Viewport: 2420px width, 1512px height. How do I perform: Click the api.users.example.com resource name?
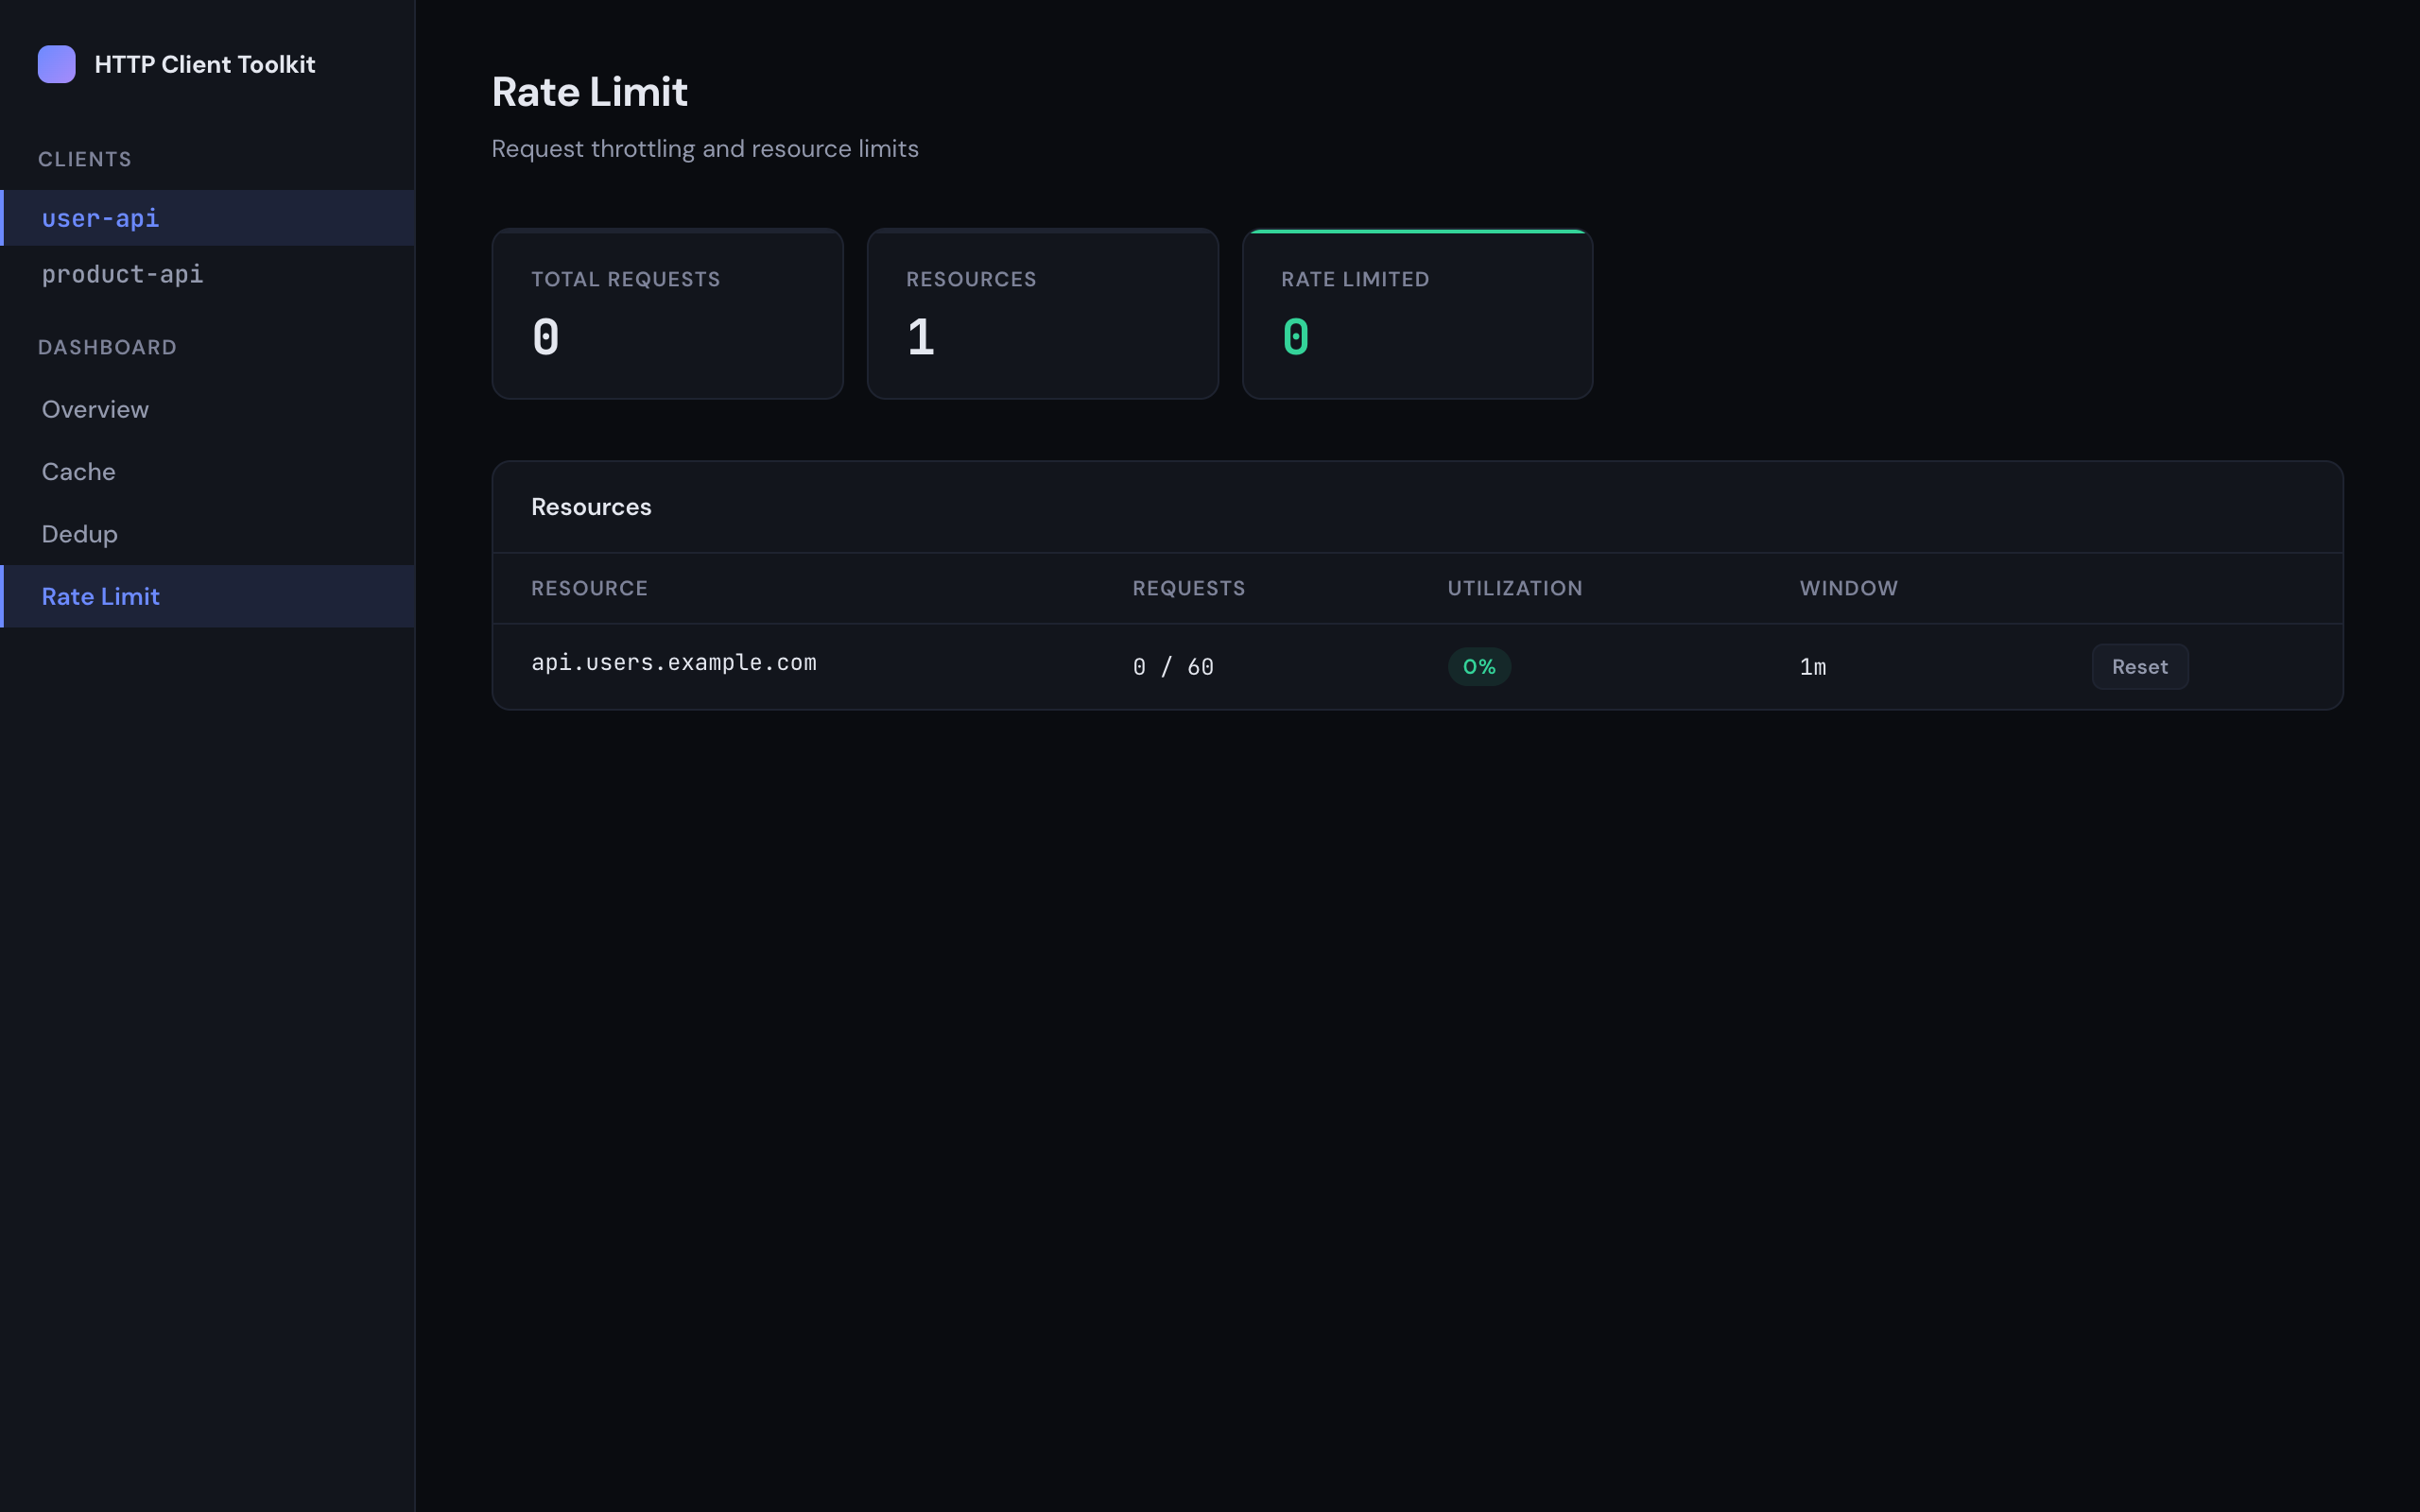(673, 662)
